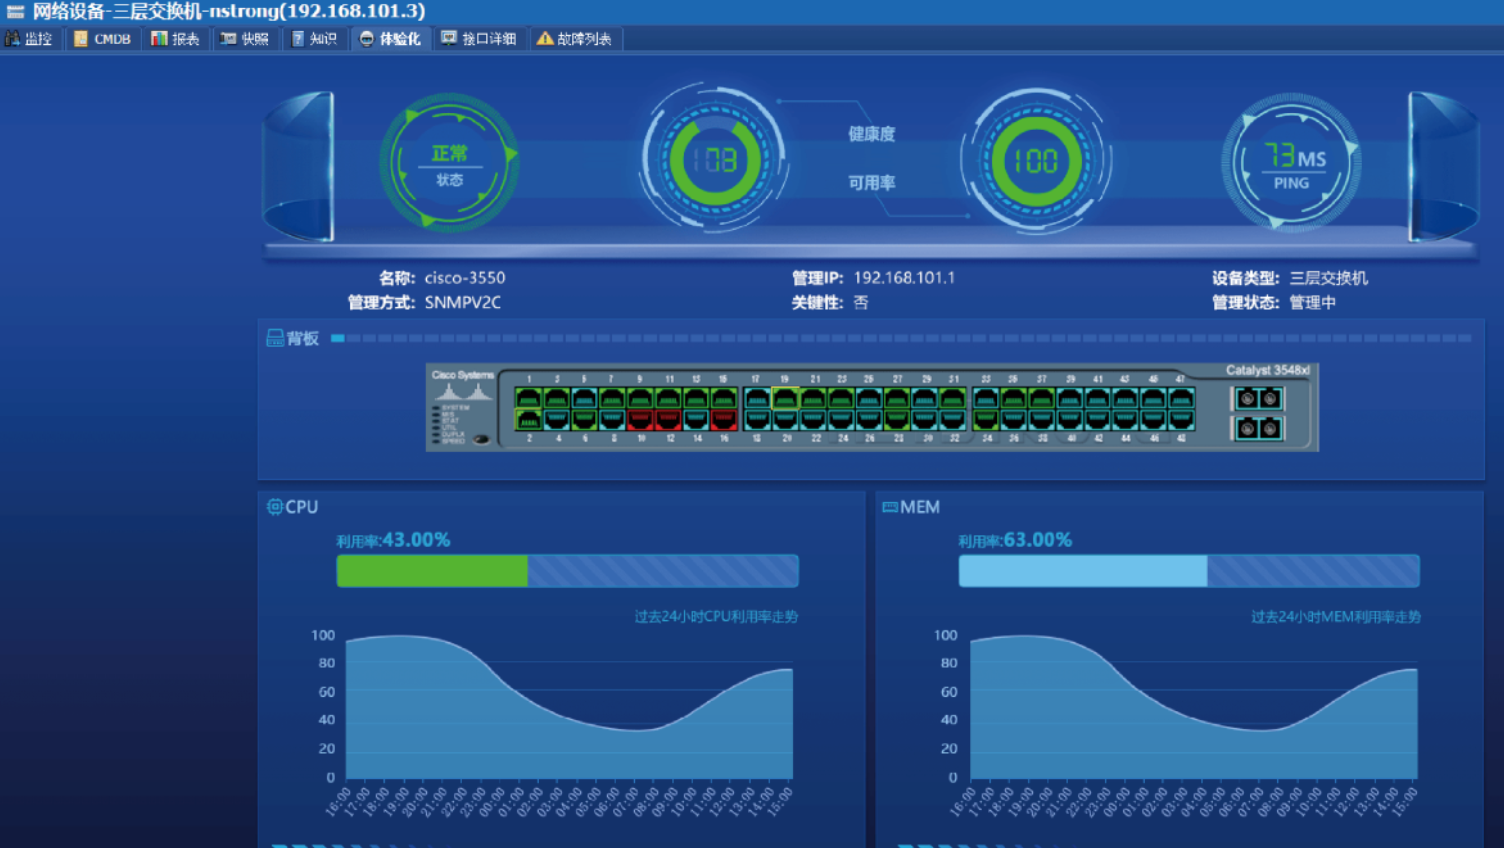The height and width of the screenshot is (848, 1504).
Task: View the 故障列表 fault list tab
Action: tap(574, 39)
